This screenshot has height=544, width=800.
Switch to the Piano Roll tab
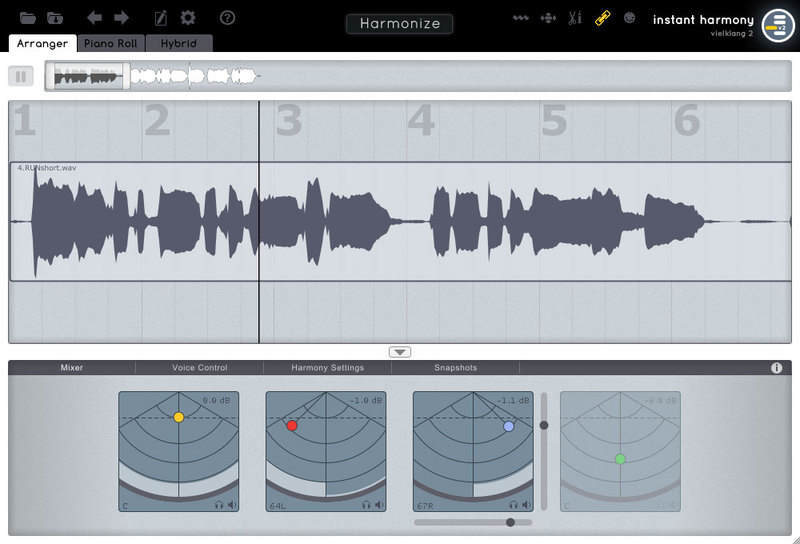(x=111, y=44)
